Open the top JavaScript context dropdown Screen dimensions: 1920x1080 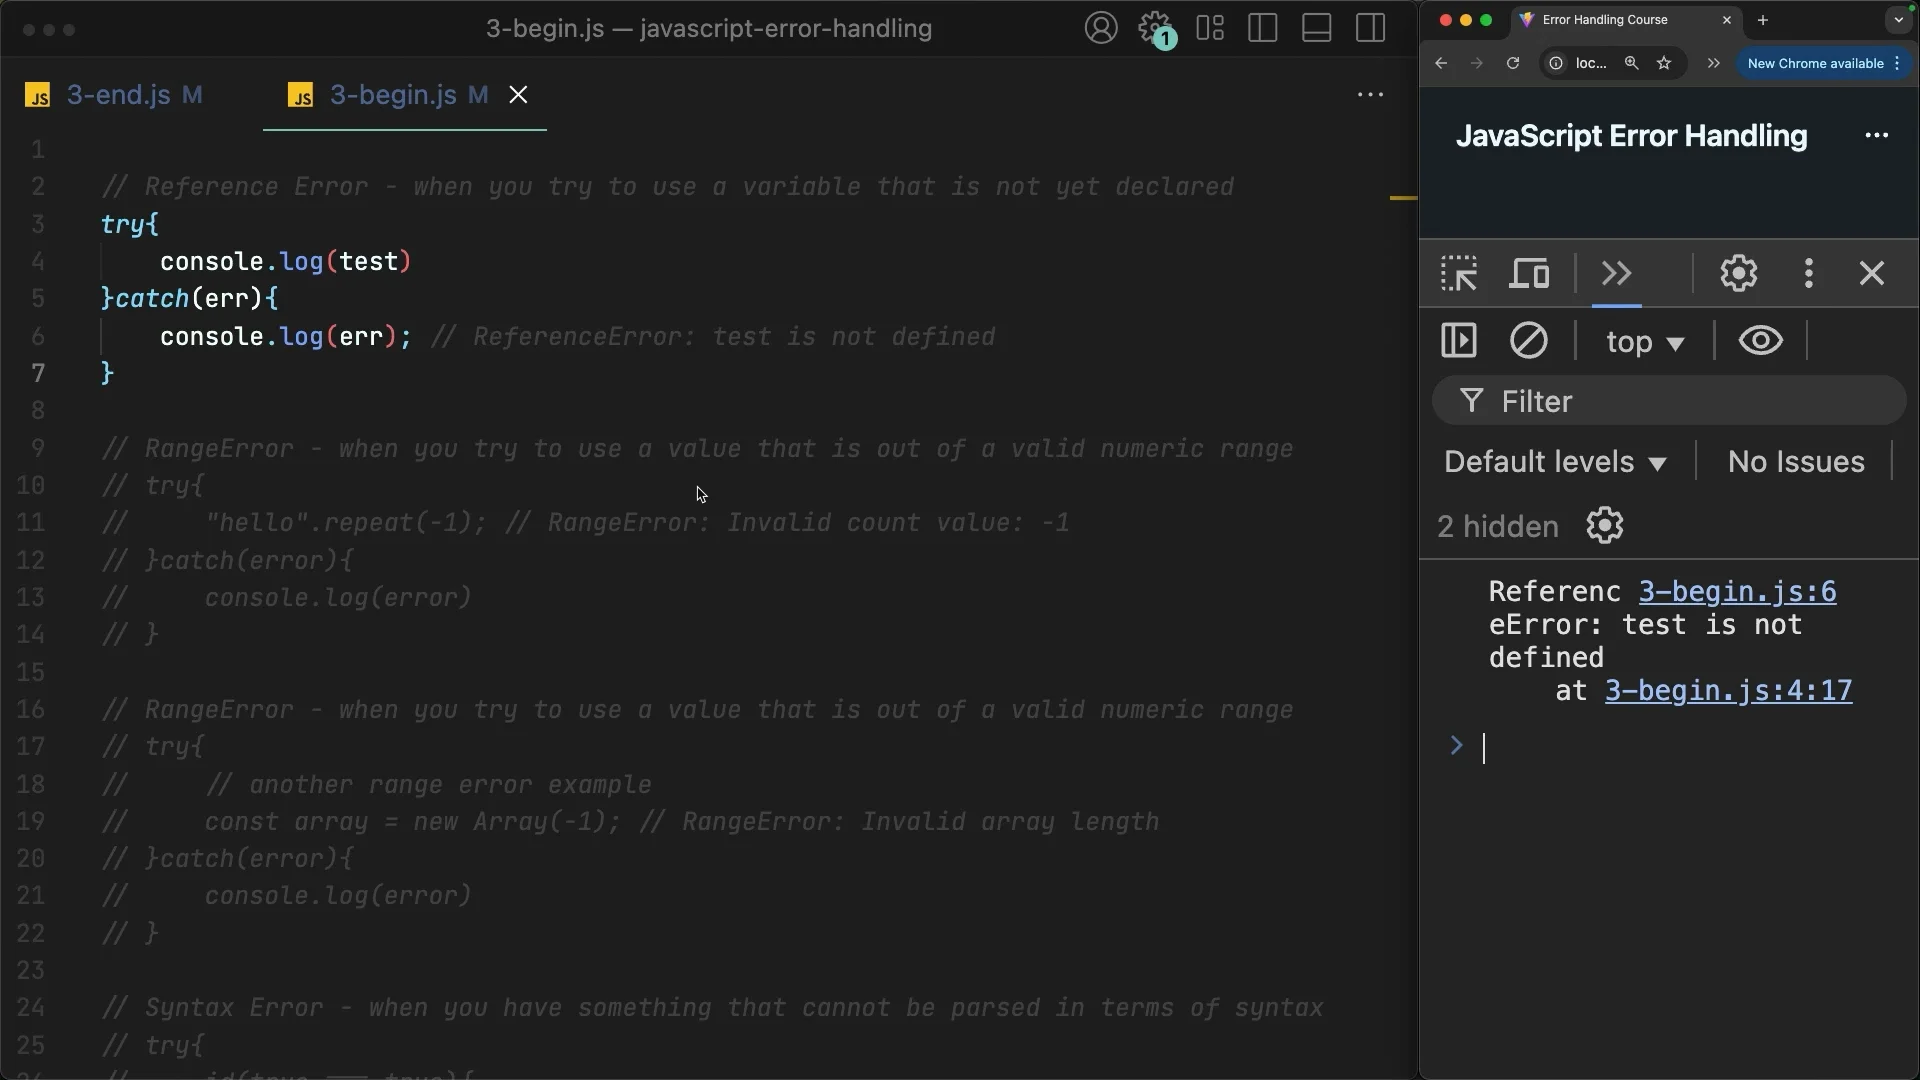1645,342
